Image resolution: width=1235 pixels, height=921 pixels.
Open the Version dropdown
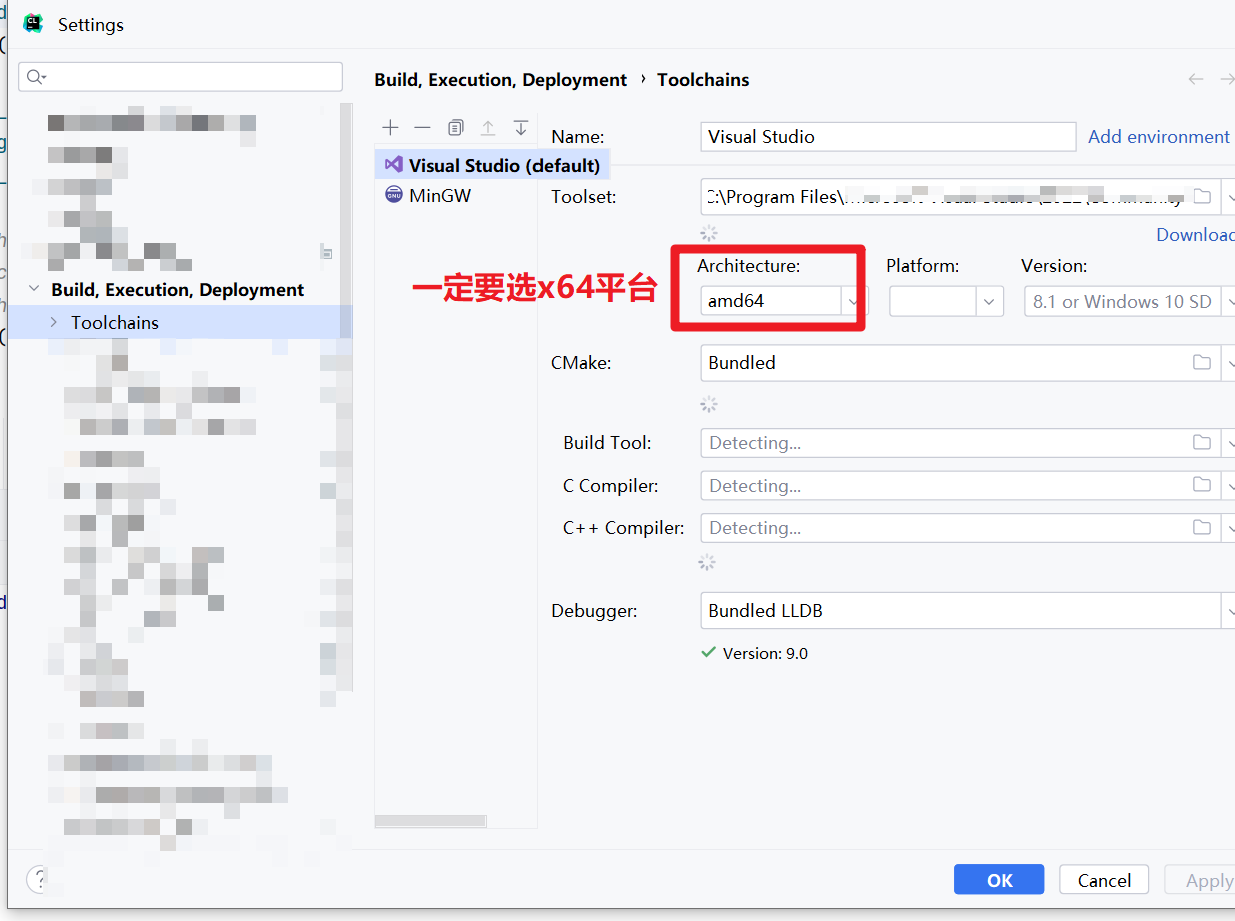coord(1228,301)
